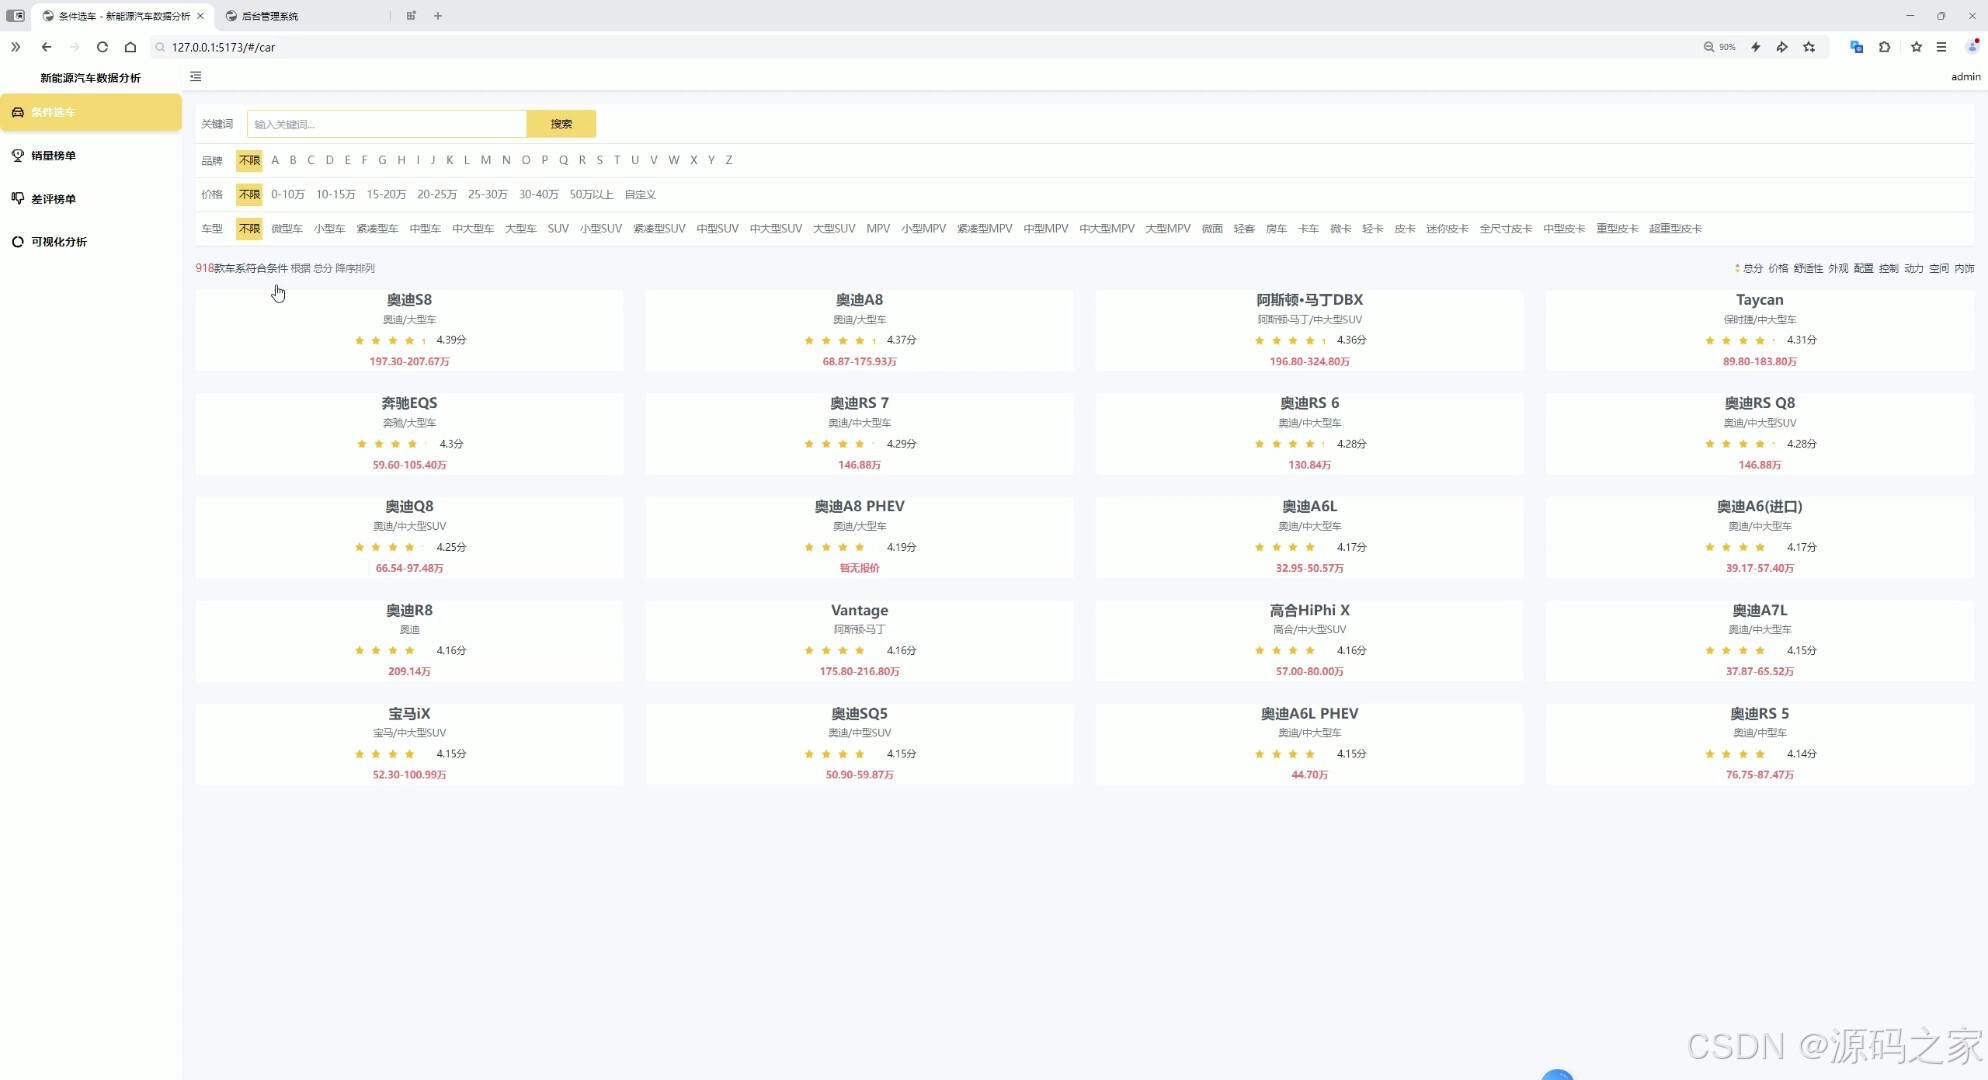Switch to the 后台管理系统 browser tab
The height and width of the screenshot is (1080, 1988).
pyautogui.click(x=269, y=16)
